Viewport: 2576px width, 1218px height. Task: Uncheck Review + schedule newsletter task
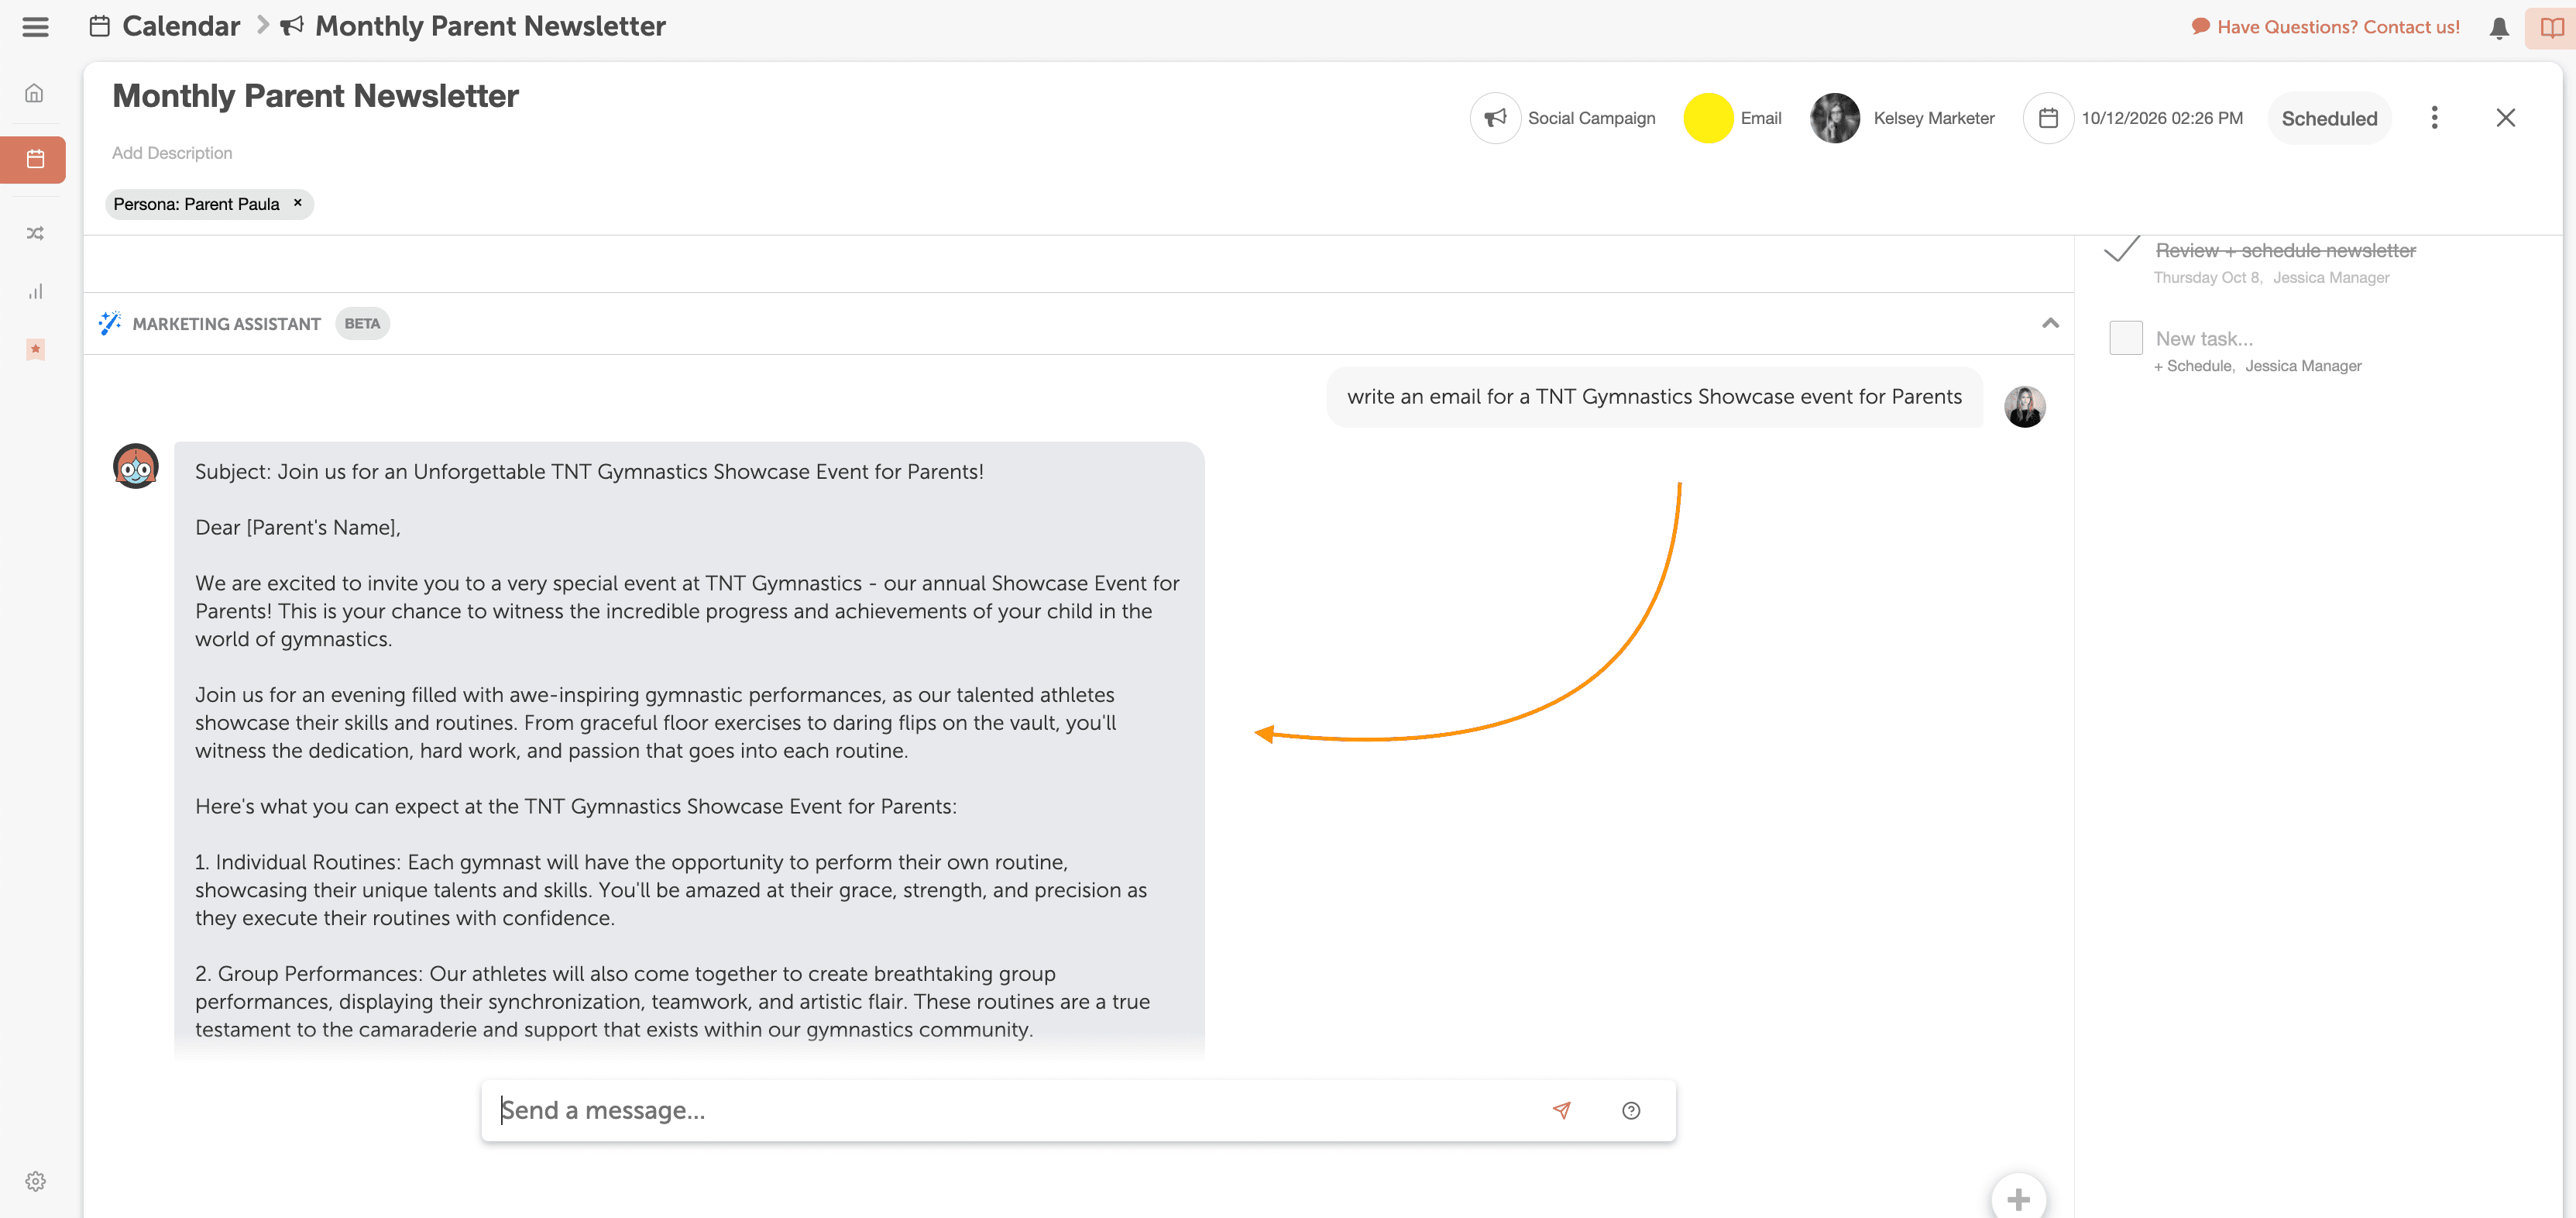(x=2121, y=249)
